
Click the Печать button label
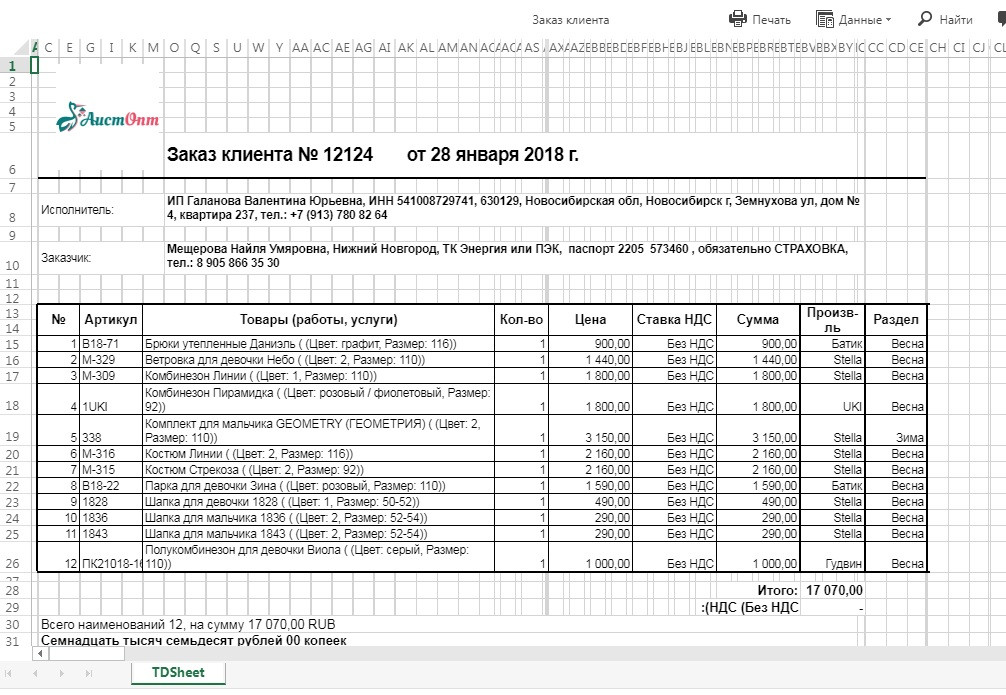click(x=771, y=20)
